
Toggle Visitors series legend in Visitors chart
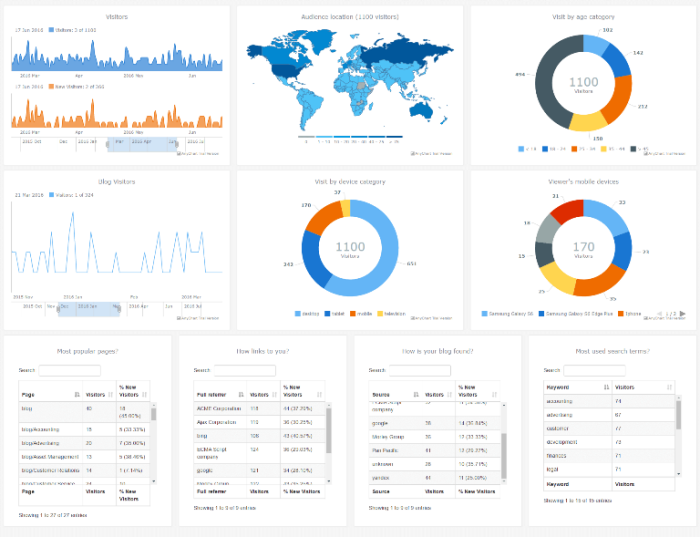[72, 30]
